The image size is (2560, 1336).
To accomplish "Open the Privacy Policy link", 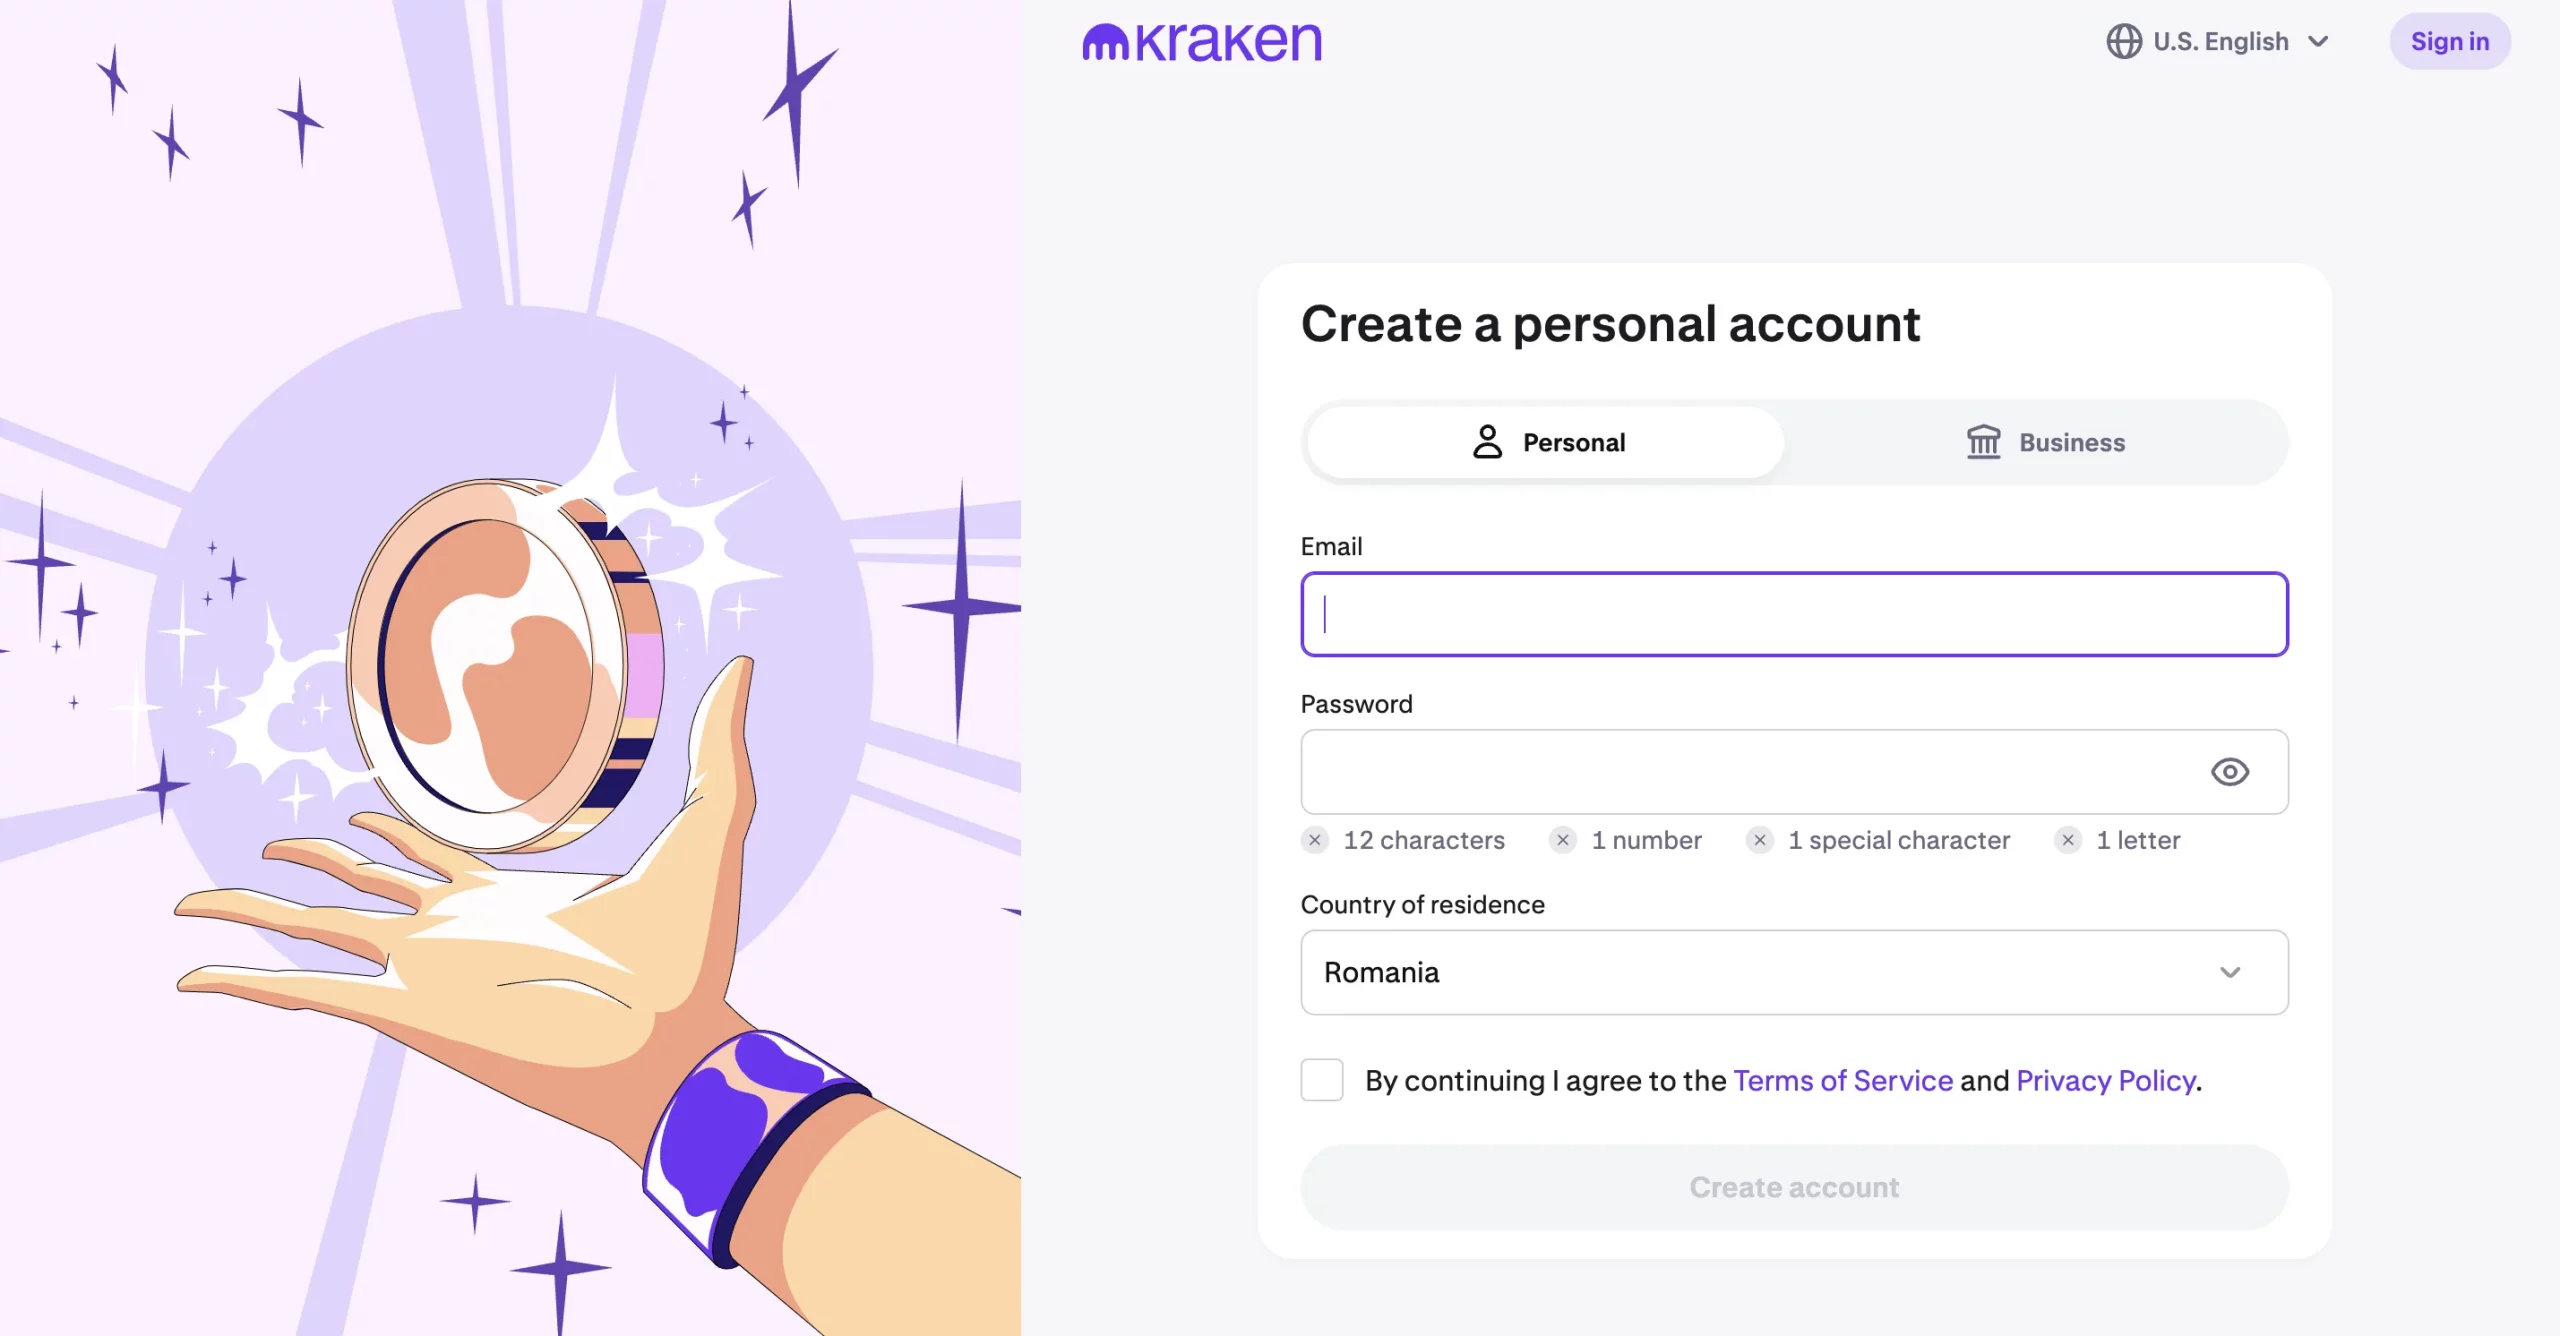I will (x=2105, y=1079).
